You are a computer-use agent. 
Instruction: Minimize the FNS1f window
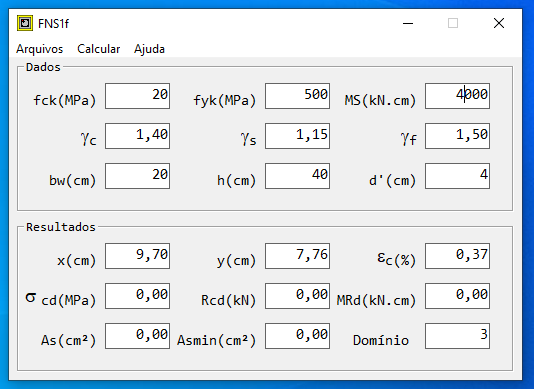(408, 24)
